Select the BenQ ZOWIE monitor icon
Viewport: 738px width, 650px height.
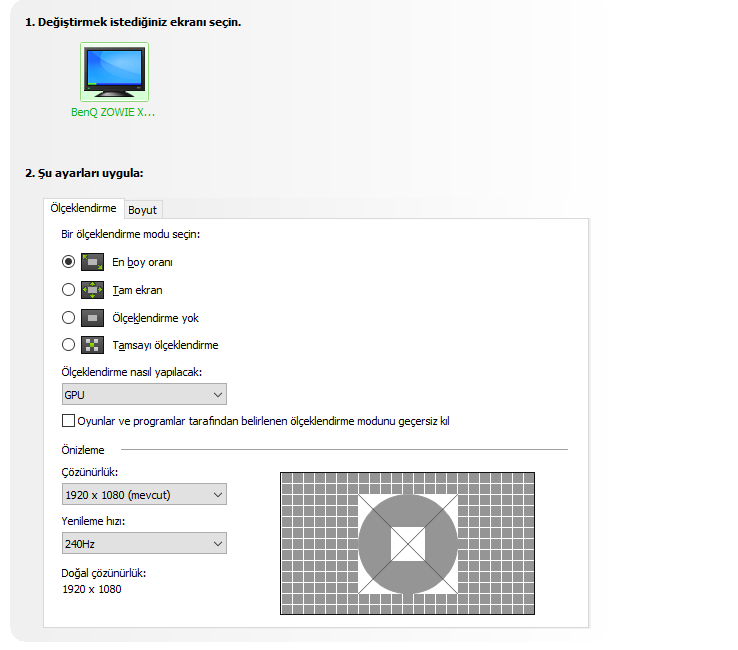coord(114,72)
